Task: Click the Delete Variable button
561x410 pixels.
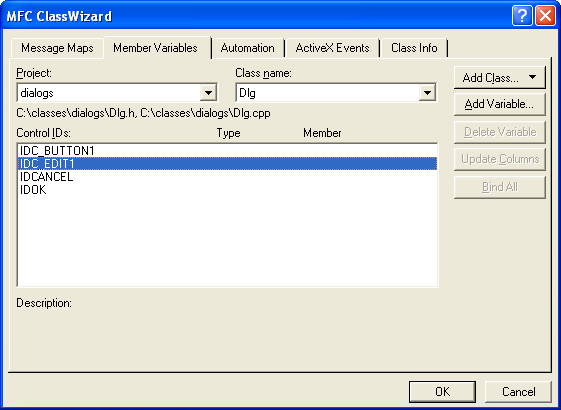Action: 500,132
